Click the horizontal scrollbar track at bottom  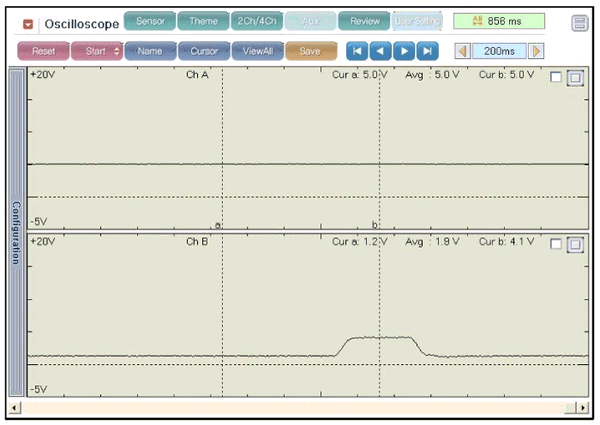click(x=300, y=408)
